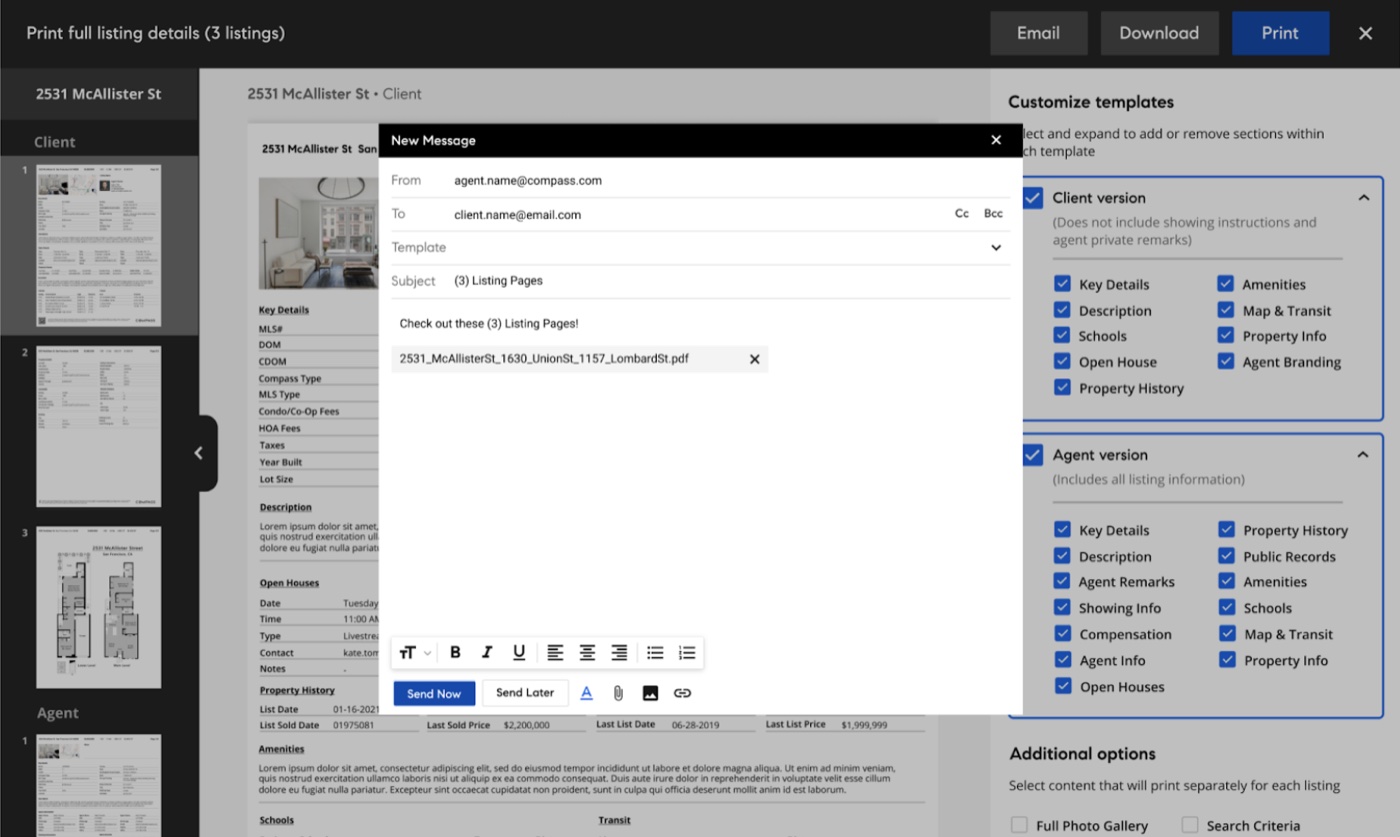Align message text right
The height and width of the screenshot is (837, 1400).
tap(619, 653)
